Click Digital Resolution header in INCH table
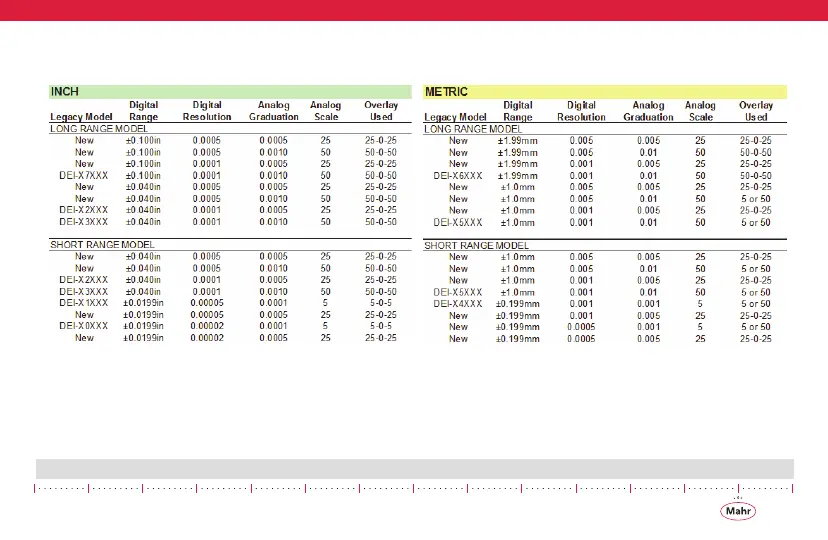Screen dimensions: 828x540 click(x=207, y=111)
